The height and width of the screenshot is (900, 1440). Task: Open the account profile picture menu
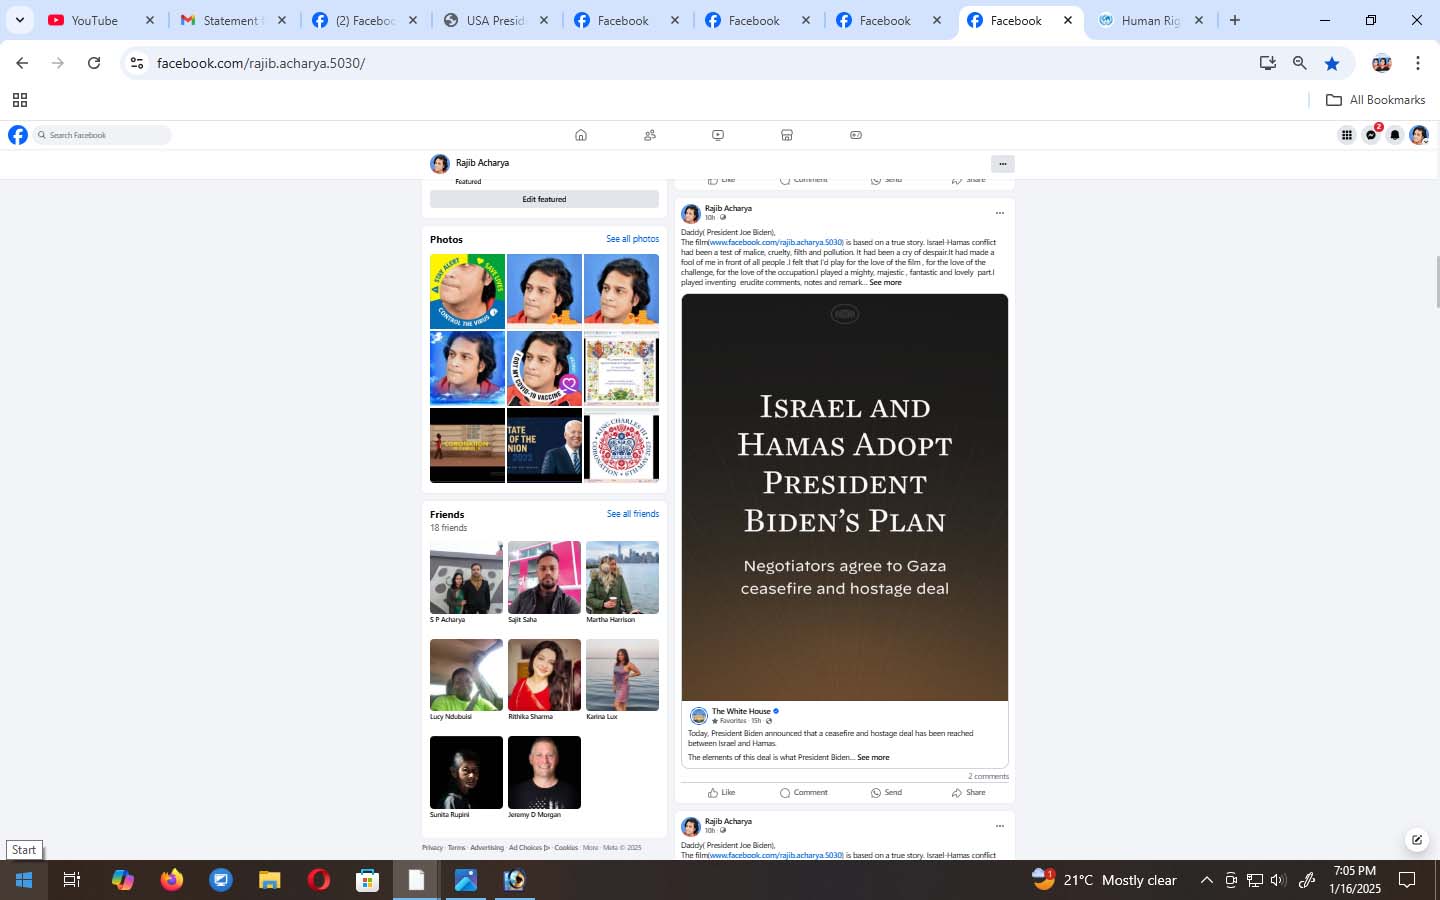point(1419,135)
